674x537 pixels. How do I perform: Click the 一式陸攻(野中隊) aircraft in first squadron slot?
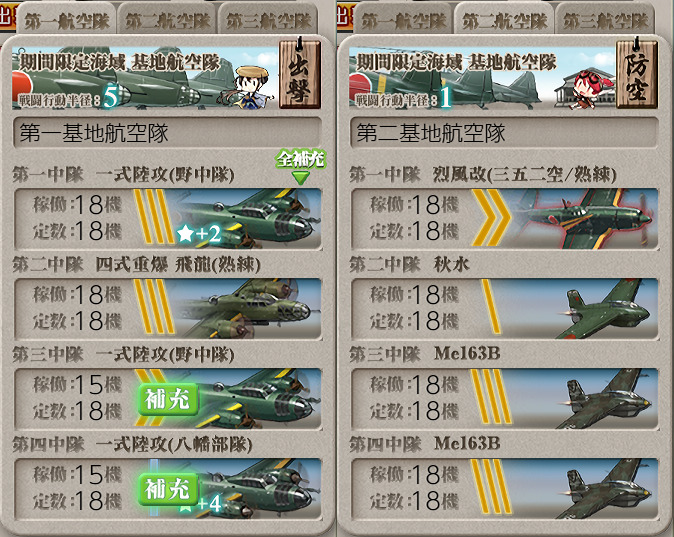(x=245, y=218)
